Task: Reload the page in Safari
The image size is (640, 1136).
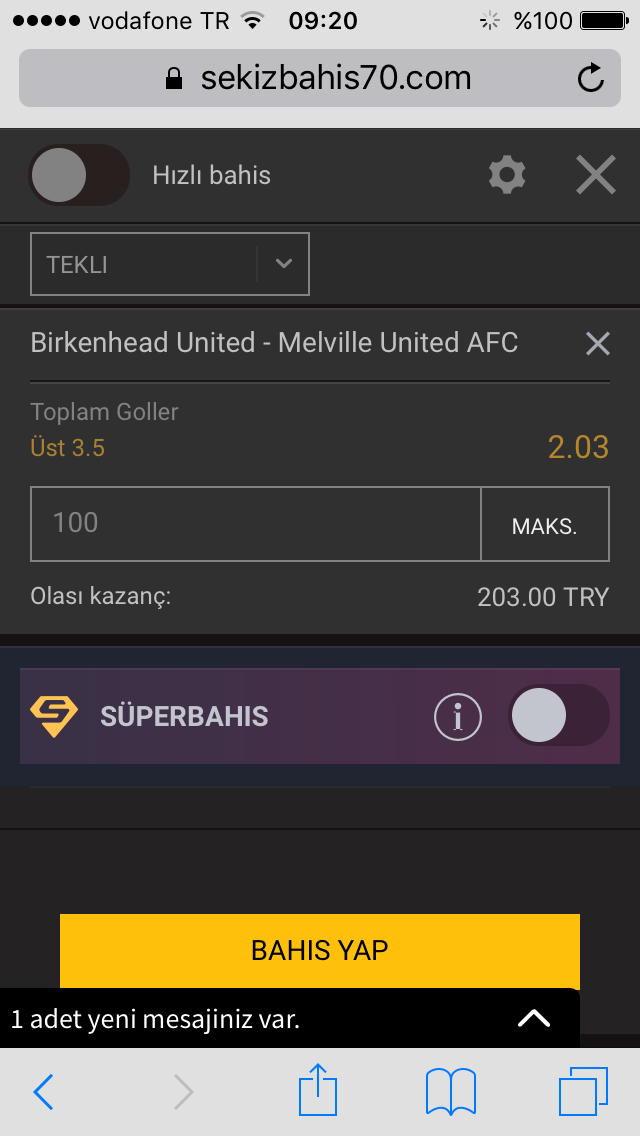Action: point(591,78)
